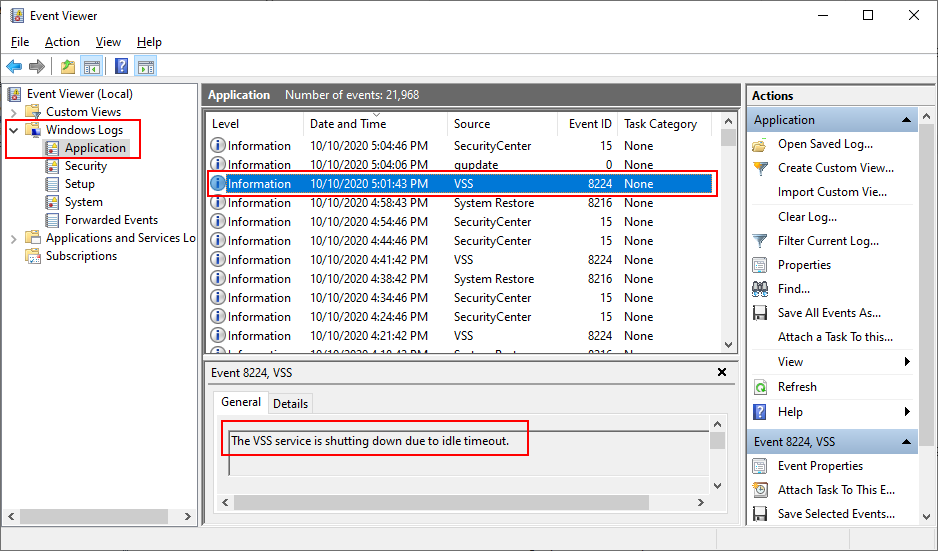Switch to the General tab
The width and height of the screenshot is (938, 551).
click(240, 402)
